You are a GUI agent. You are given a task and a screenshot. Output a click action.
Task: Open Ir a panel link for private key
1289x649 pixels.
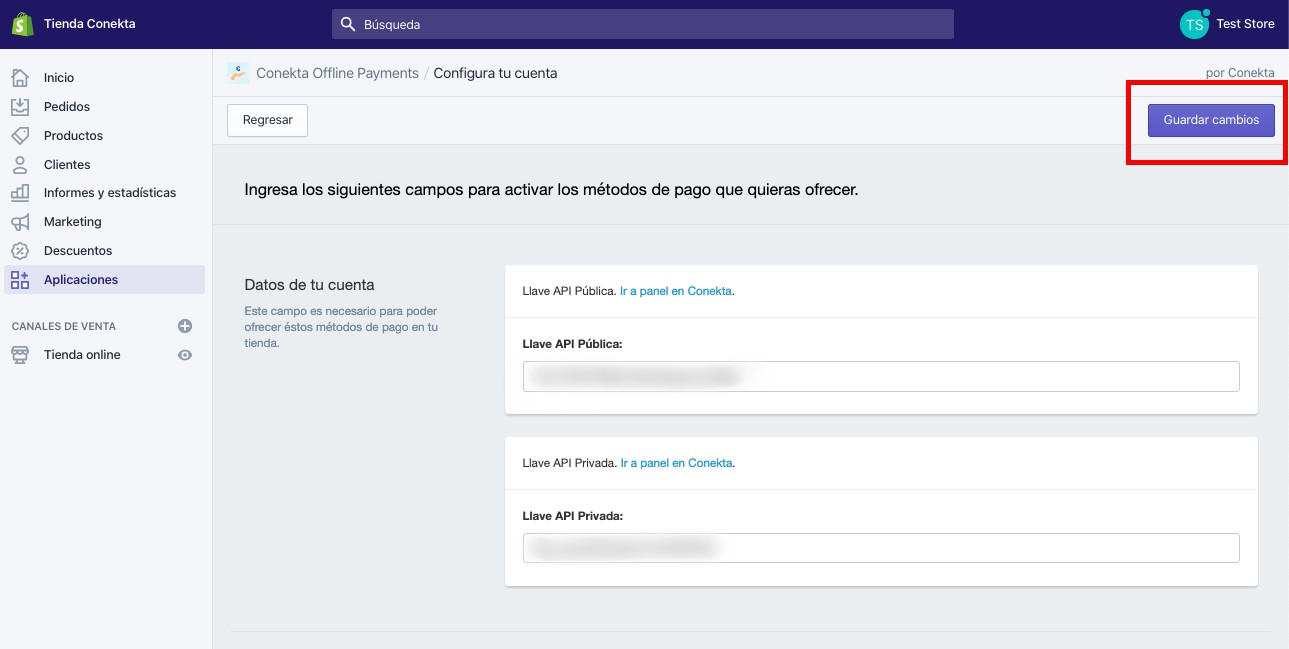677,464
